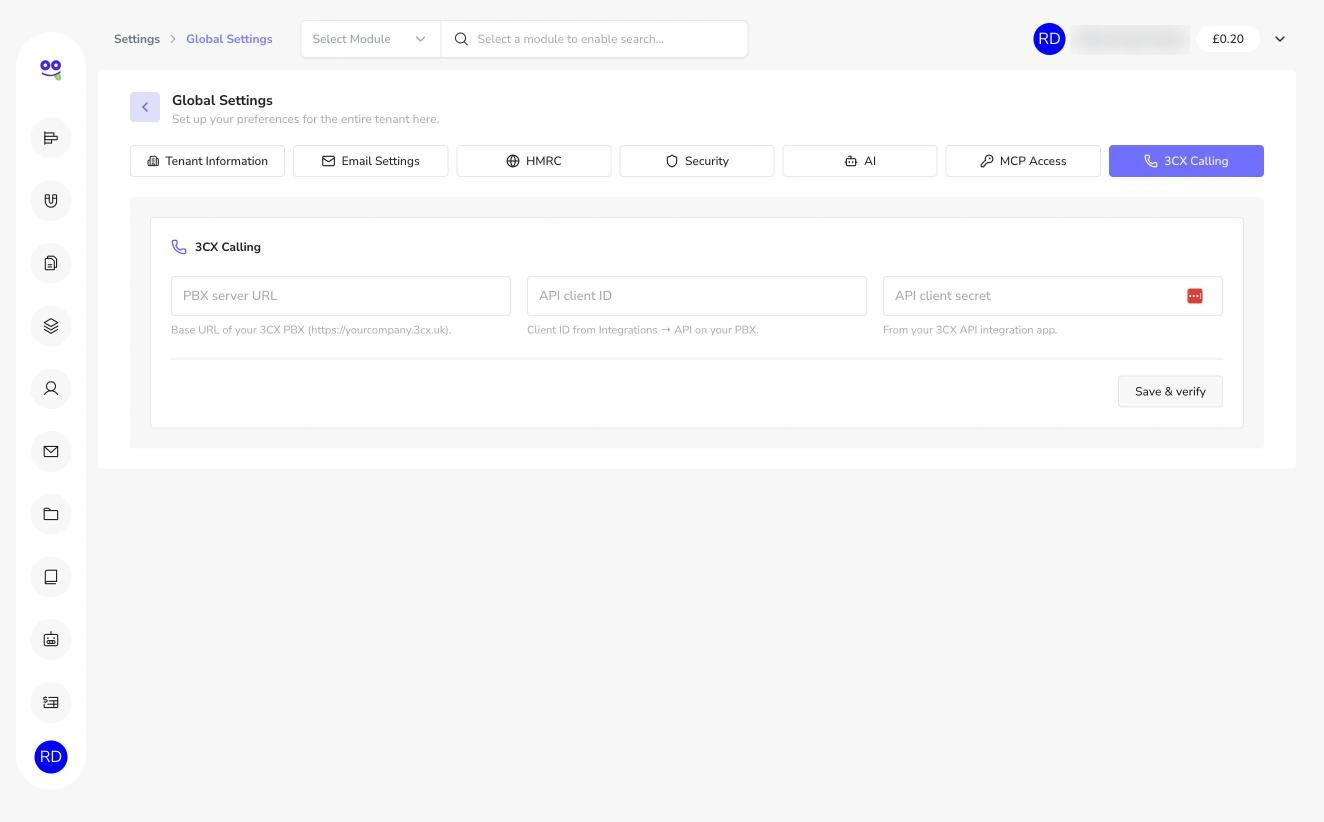The image size is (1324, 822).
Task: Open the folder icon in the sidebar
Action: (51, 514)
